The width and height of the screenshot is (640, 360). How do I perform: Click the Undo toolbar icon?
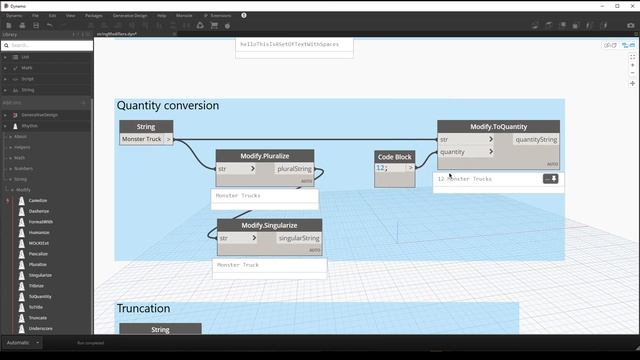pyautogui.click(x=50, y=25)
